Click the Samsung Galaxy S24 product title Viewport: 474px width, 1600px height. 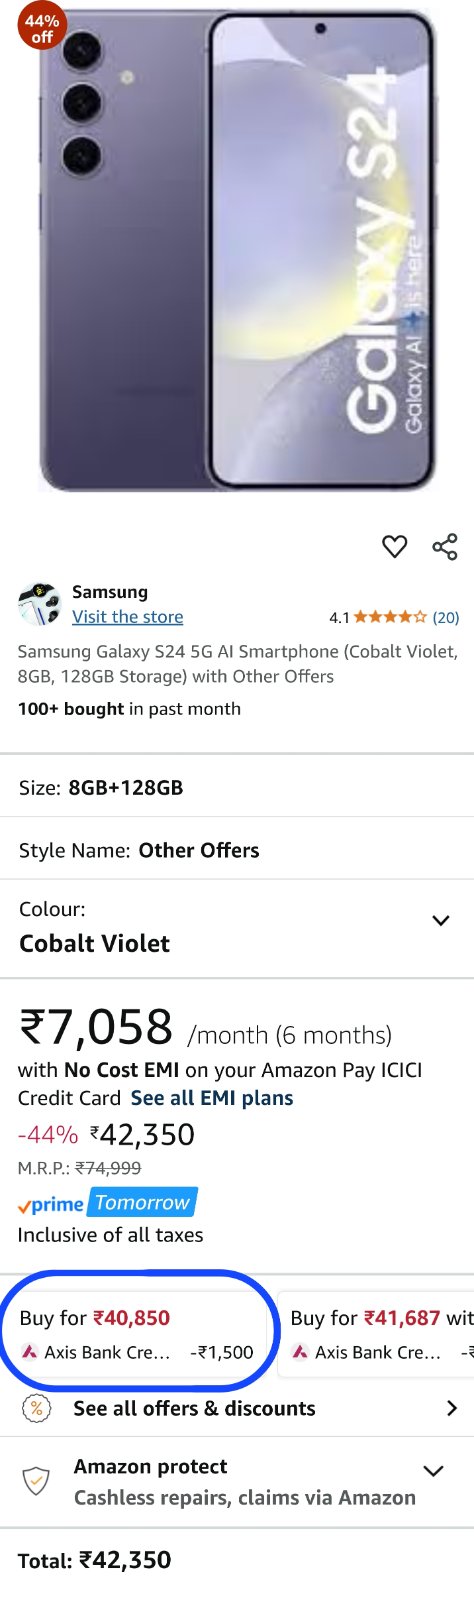[x=237, y=664]
